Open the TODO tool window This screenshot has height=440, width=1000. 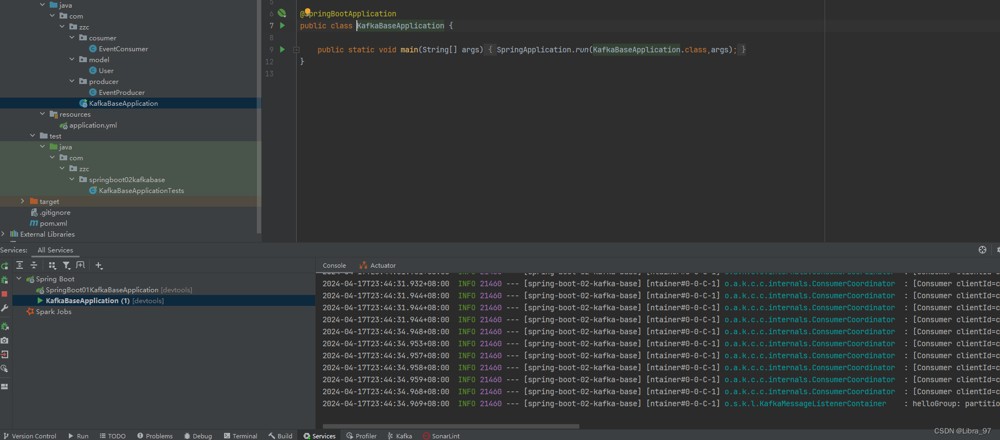113,436
